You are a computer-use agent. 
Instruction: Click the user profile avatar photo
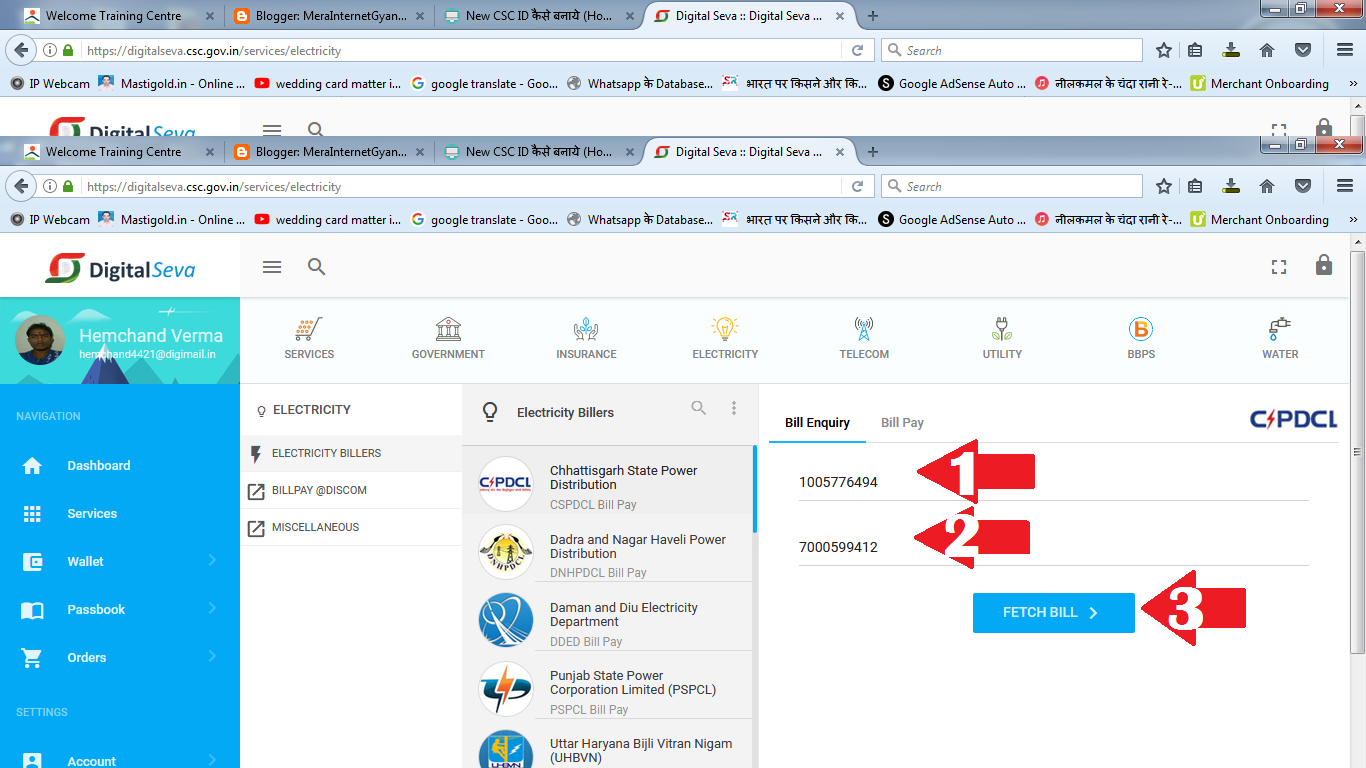(40, 340)
